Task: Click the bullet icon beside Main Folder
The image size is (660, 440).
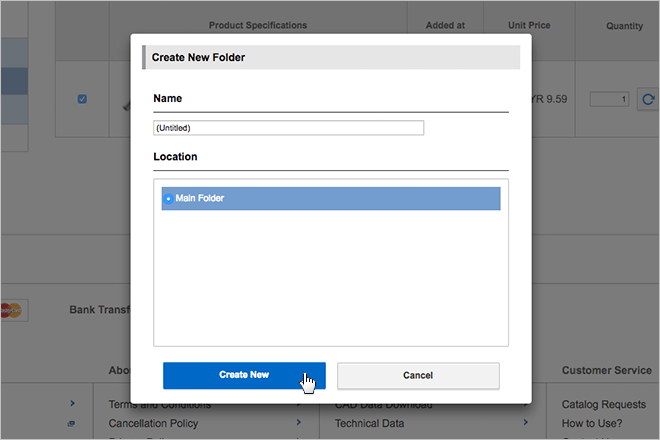Action: (168, 199)
